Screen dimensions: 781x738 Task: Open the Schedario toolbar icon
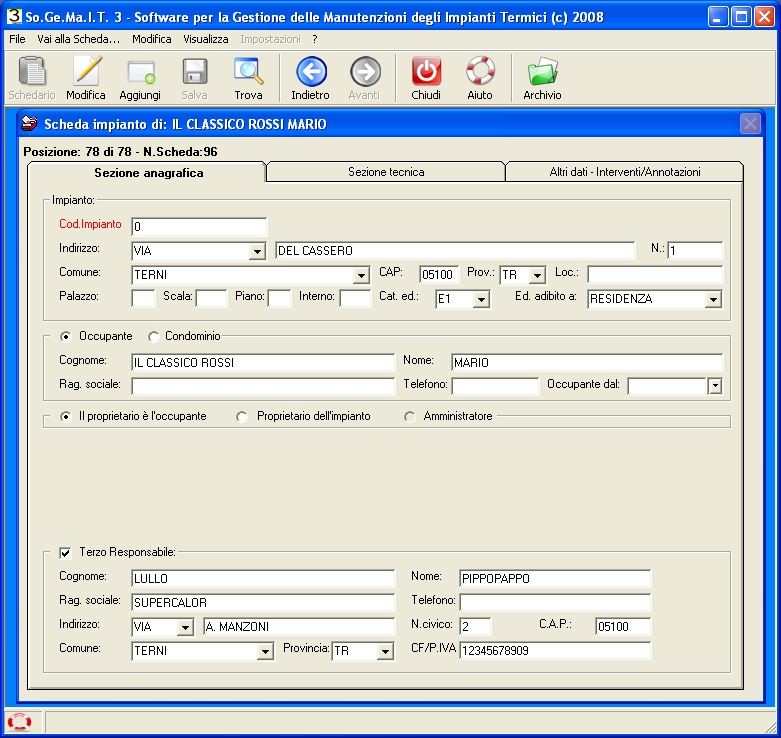click(x=32, y=71)
